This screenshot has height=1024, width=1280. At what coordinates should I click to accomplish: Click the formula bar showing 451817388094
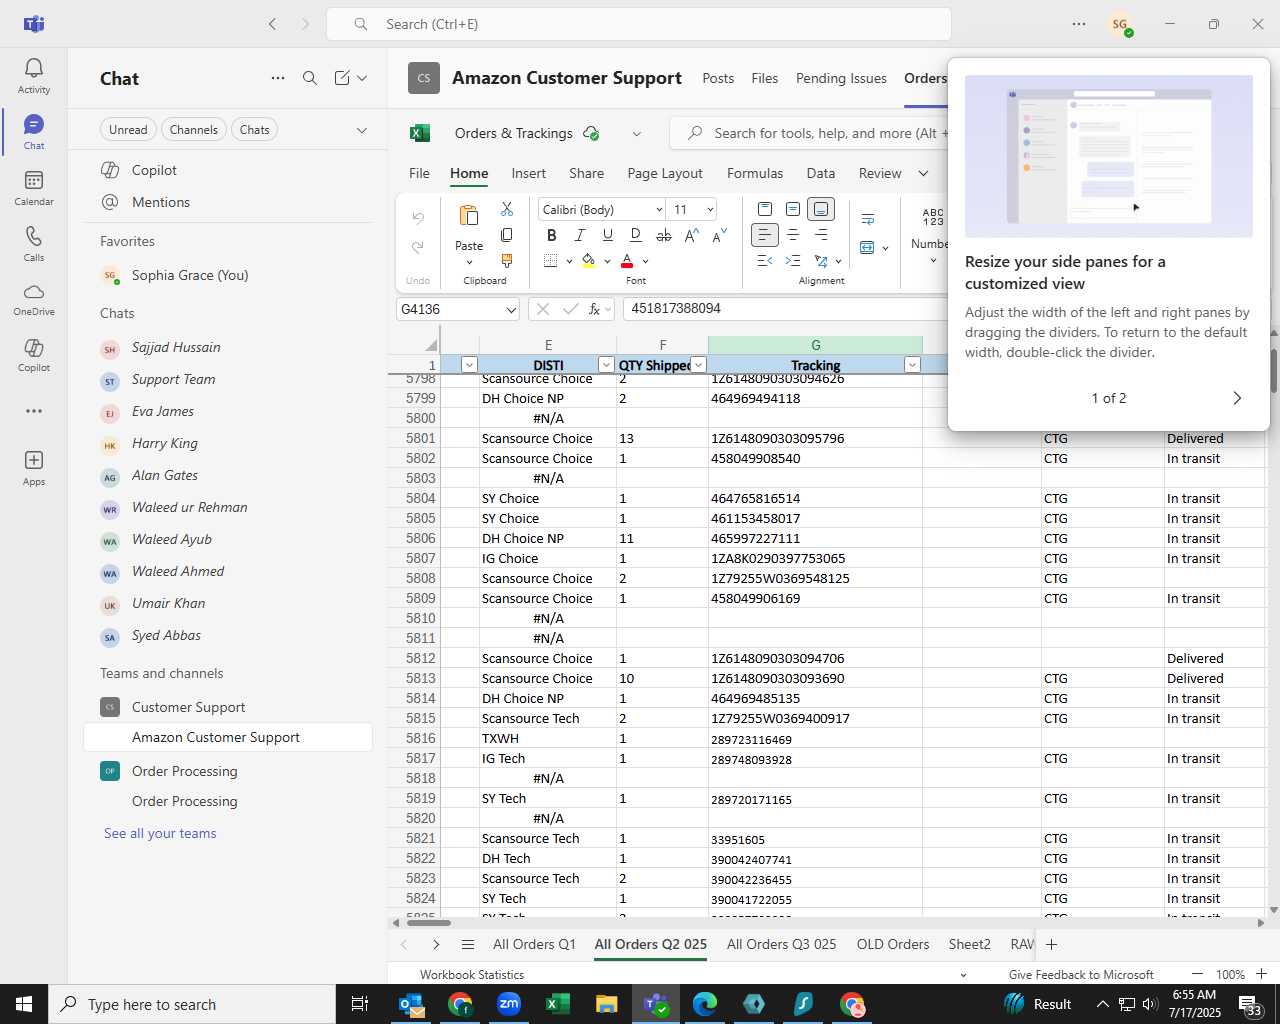coord(784,309)
